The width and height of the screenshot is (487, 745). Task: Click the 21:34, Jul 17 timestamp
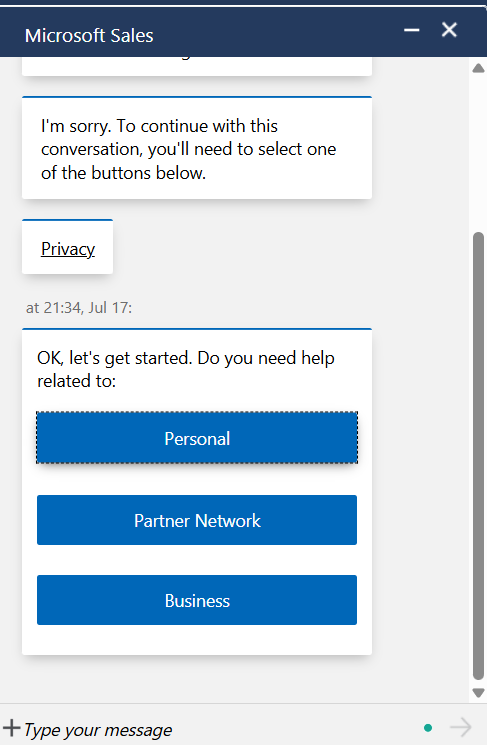pyautogui.click(x=79, y=308)
